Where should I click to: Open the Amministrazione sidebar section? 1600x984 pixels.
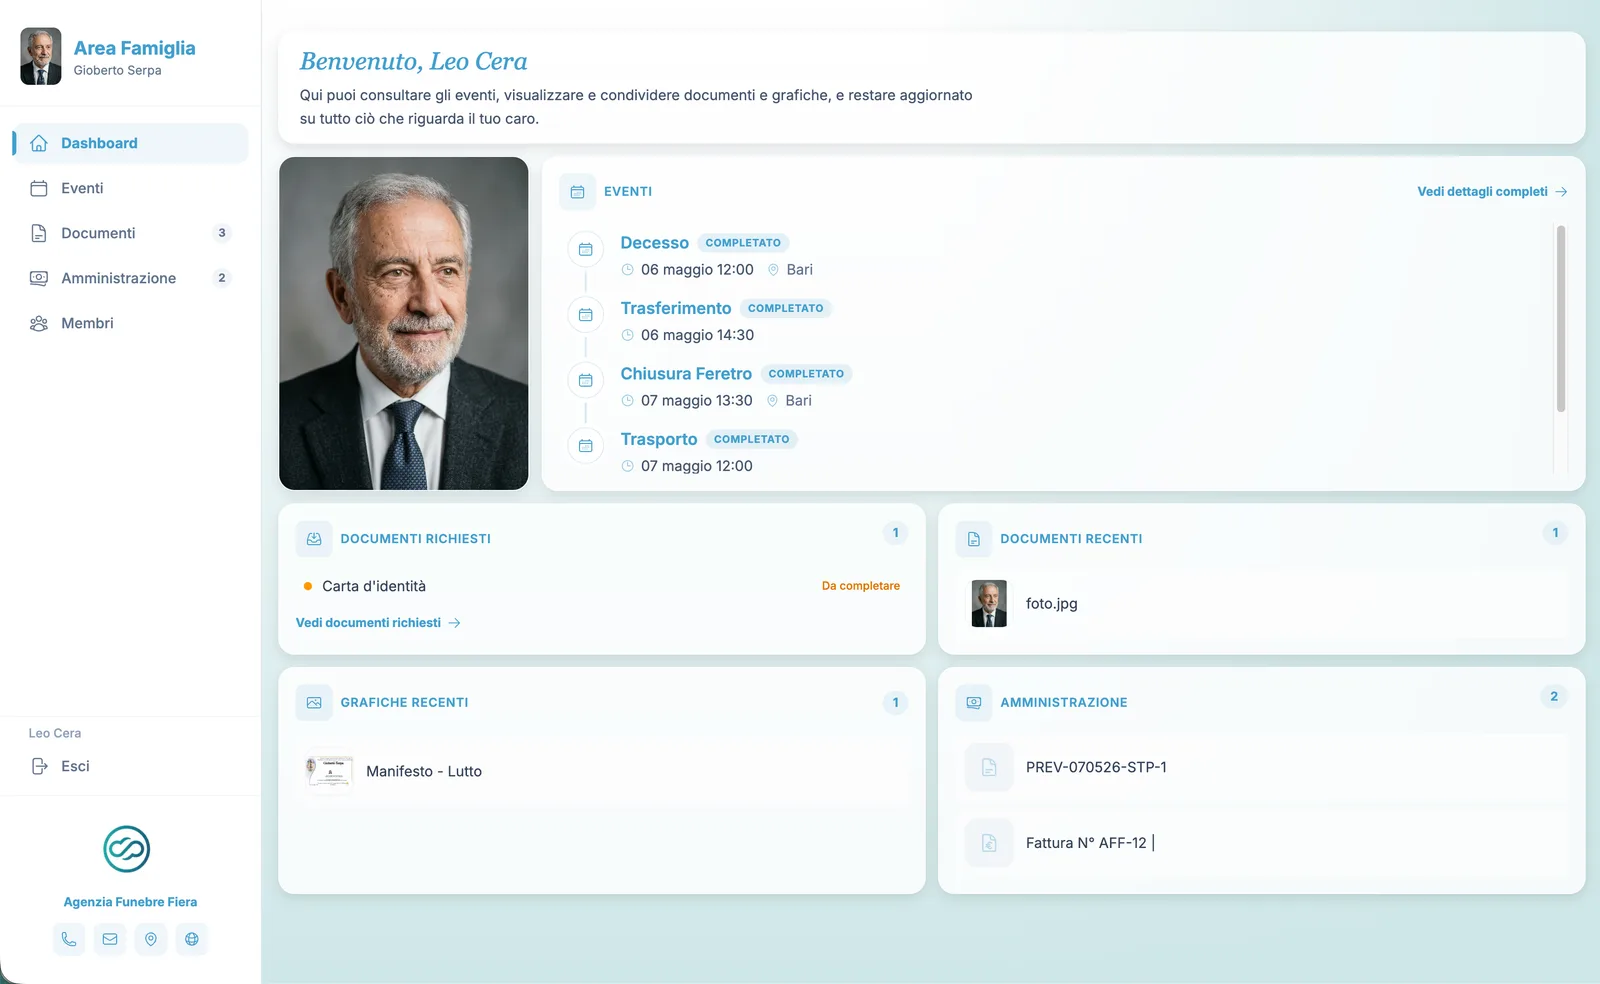[x=130, y=278]
